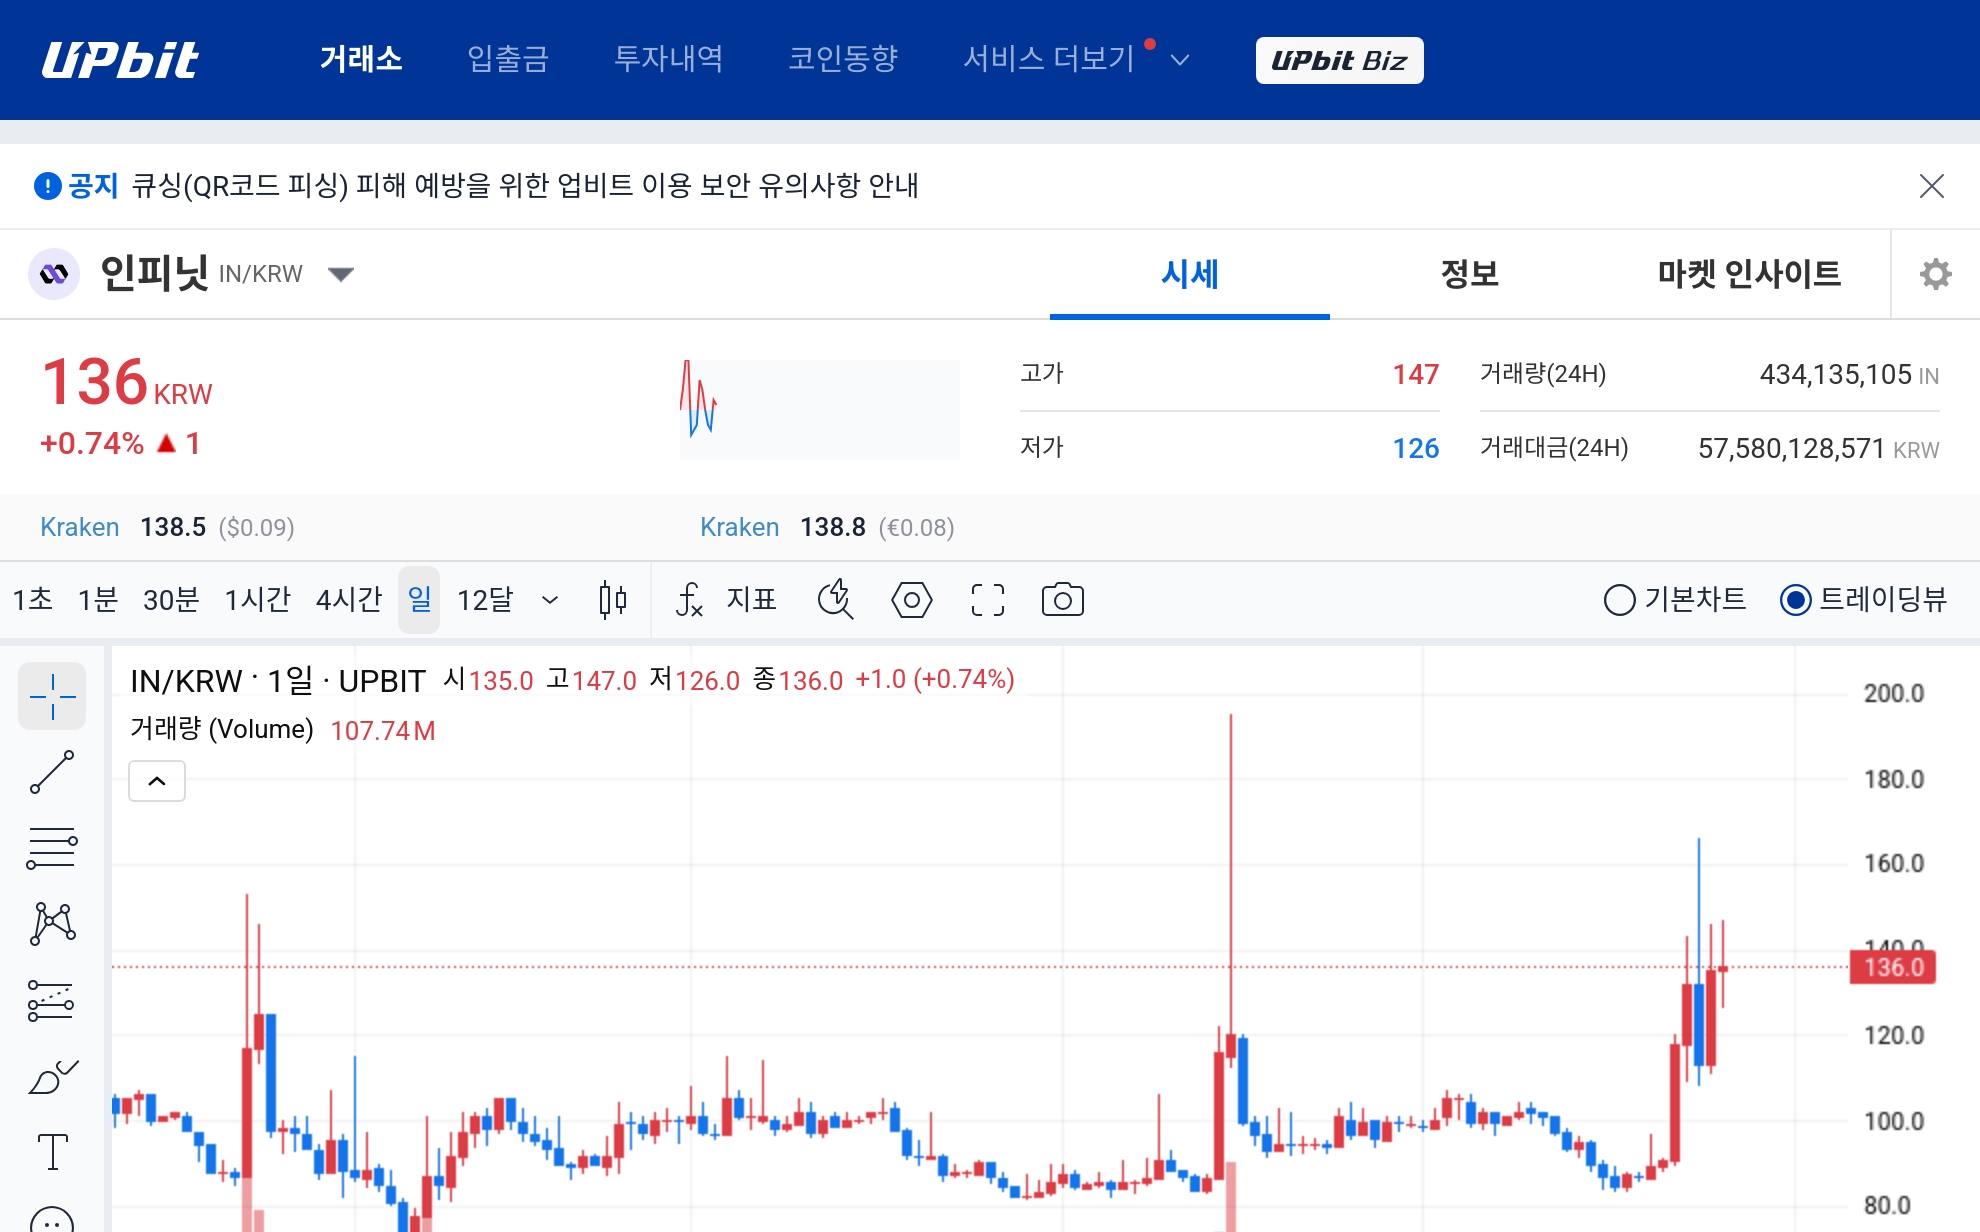This screenshot has height=1232, width=1980.
Task: Toggle fullscreen chart mode icon
Action: (988, 600)
